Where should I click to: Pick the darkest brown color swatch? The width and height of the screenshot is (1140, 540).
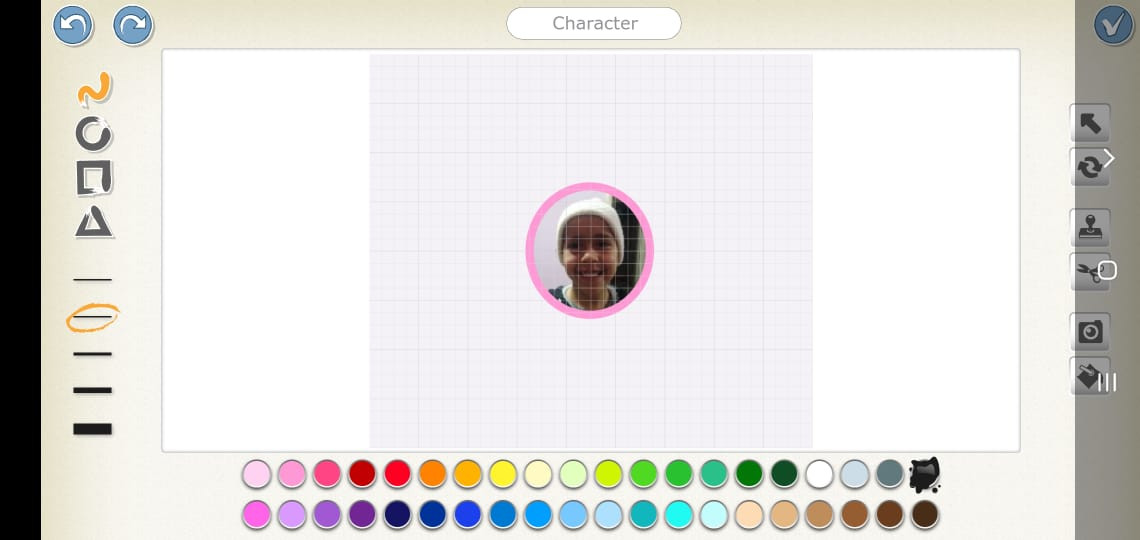(925, 515)
